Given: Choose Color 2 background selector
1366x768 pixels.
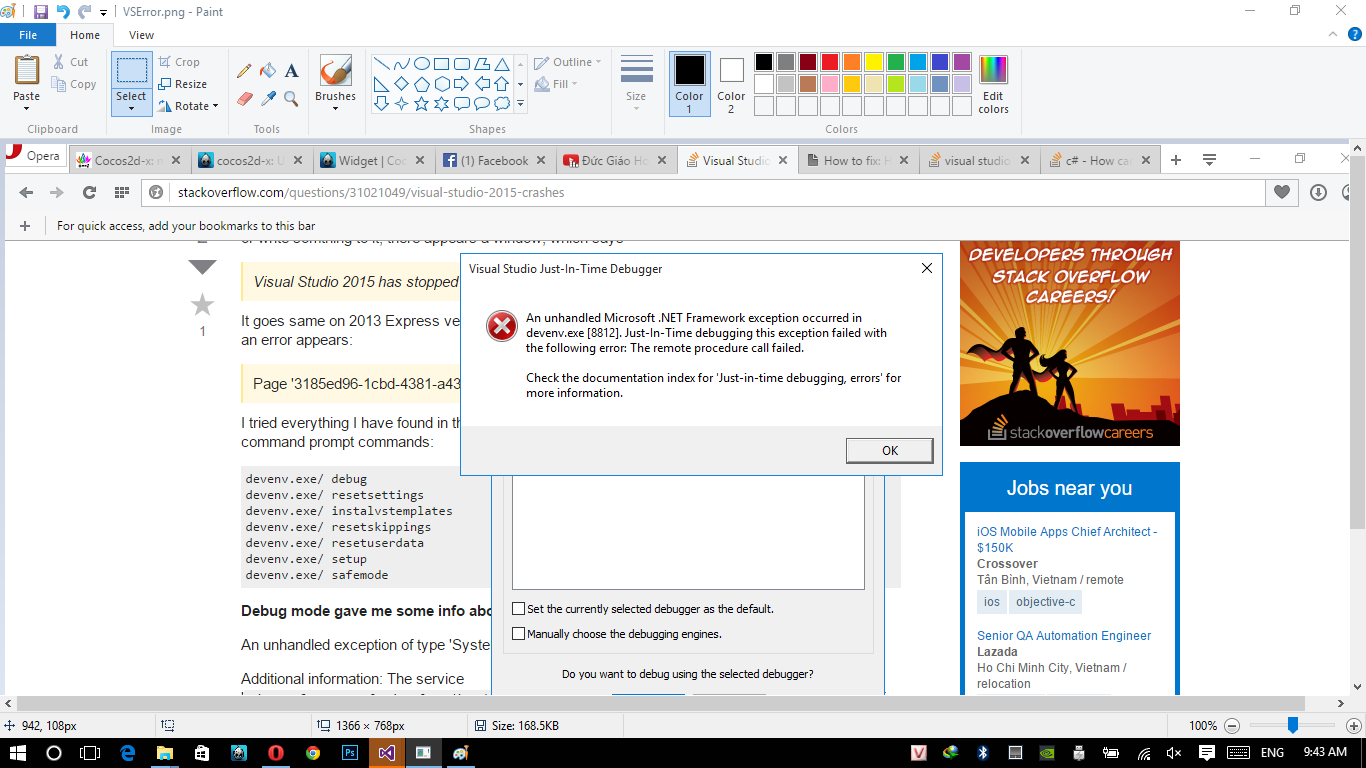Looking at the screenshot, I should click(731, 84).
